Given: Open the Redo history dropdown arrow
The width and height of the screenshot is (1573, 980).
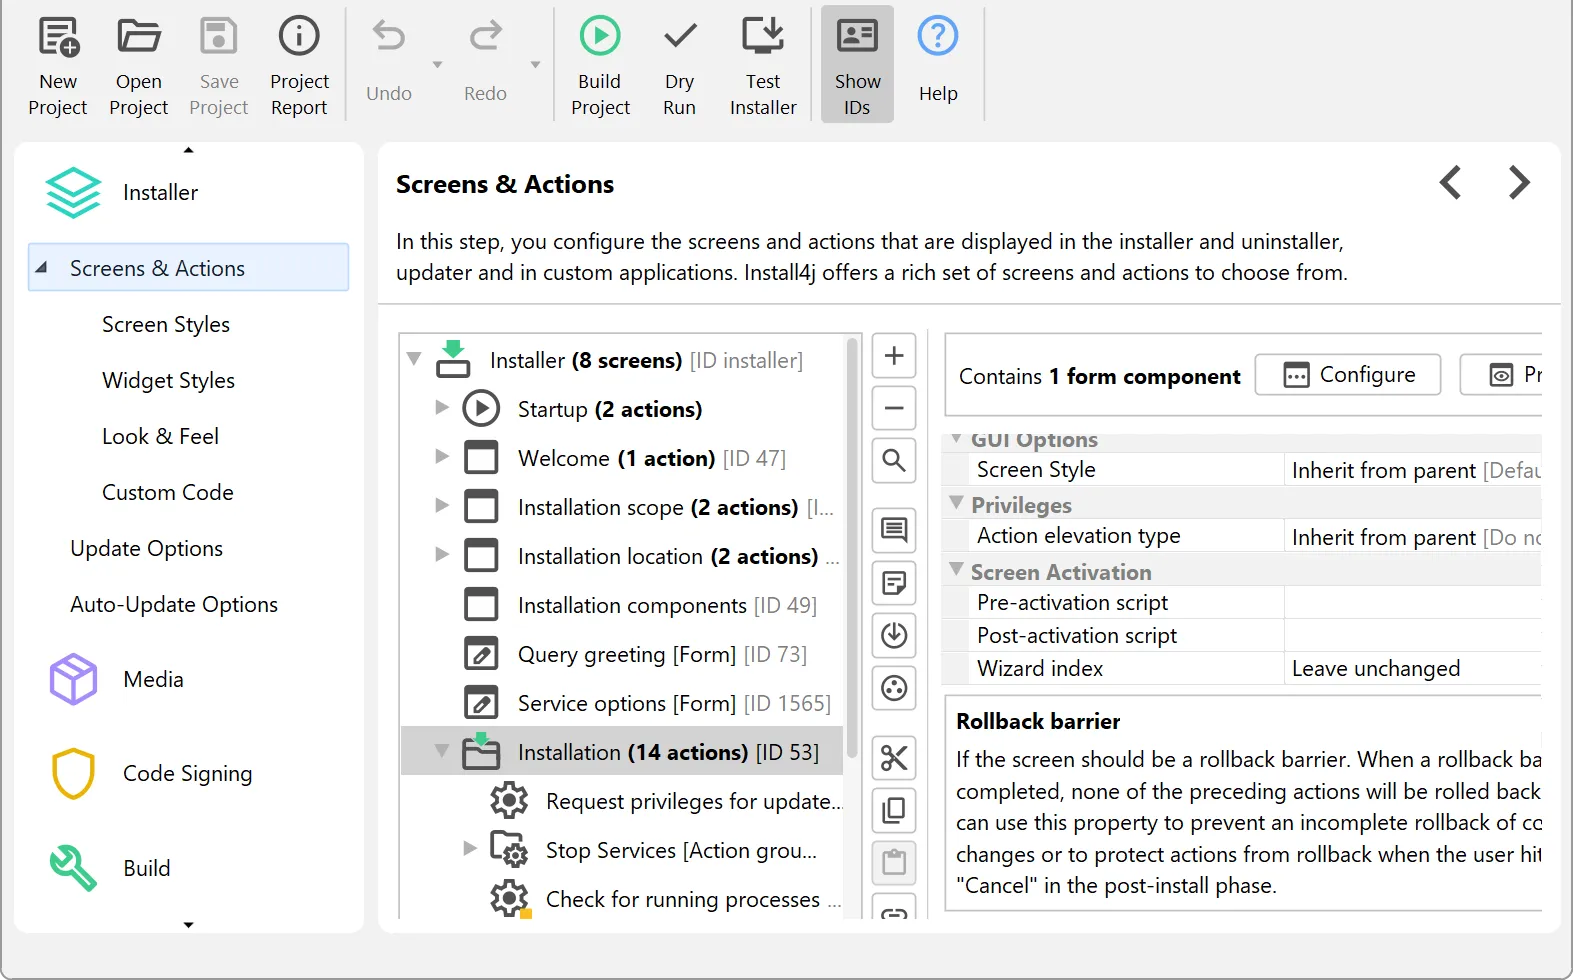Looking at the screenshot, I should point(535,65).
